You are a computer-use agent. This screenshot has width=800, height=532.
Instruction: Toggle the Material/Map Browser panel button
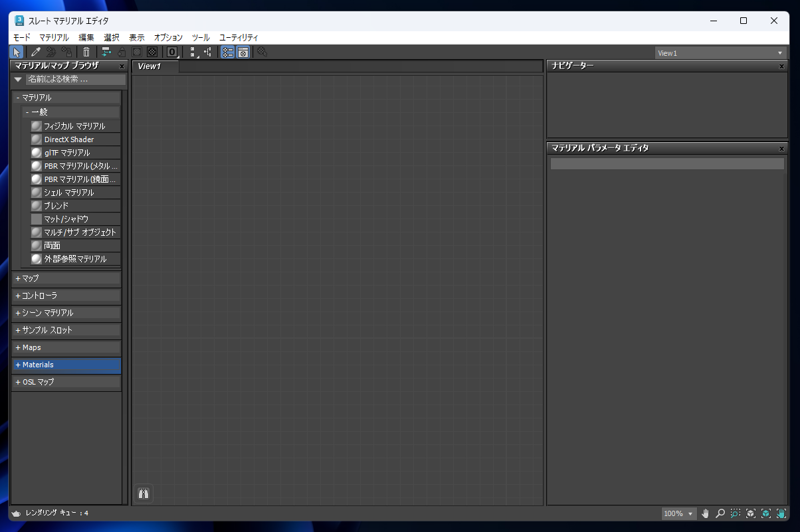[x=228, y=52]
